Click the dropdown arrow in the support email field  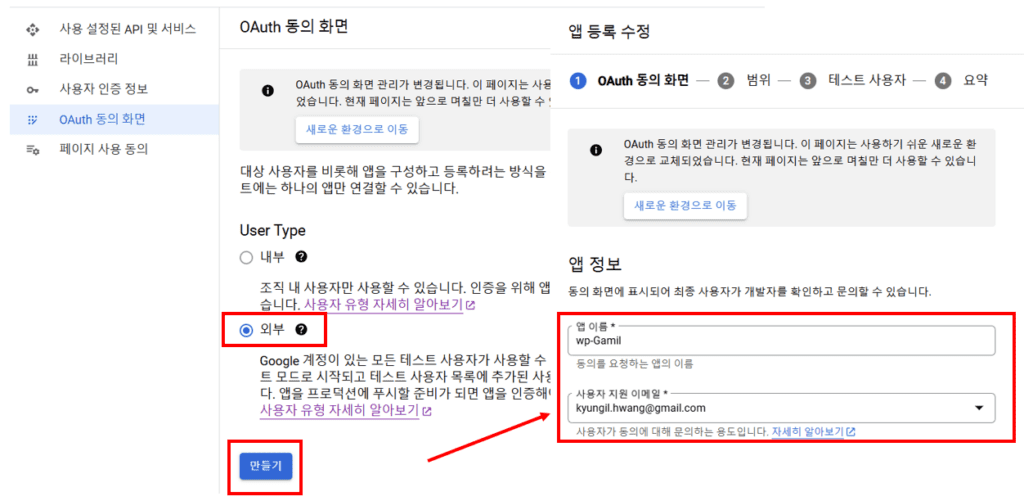coord(978,408)
